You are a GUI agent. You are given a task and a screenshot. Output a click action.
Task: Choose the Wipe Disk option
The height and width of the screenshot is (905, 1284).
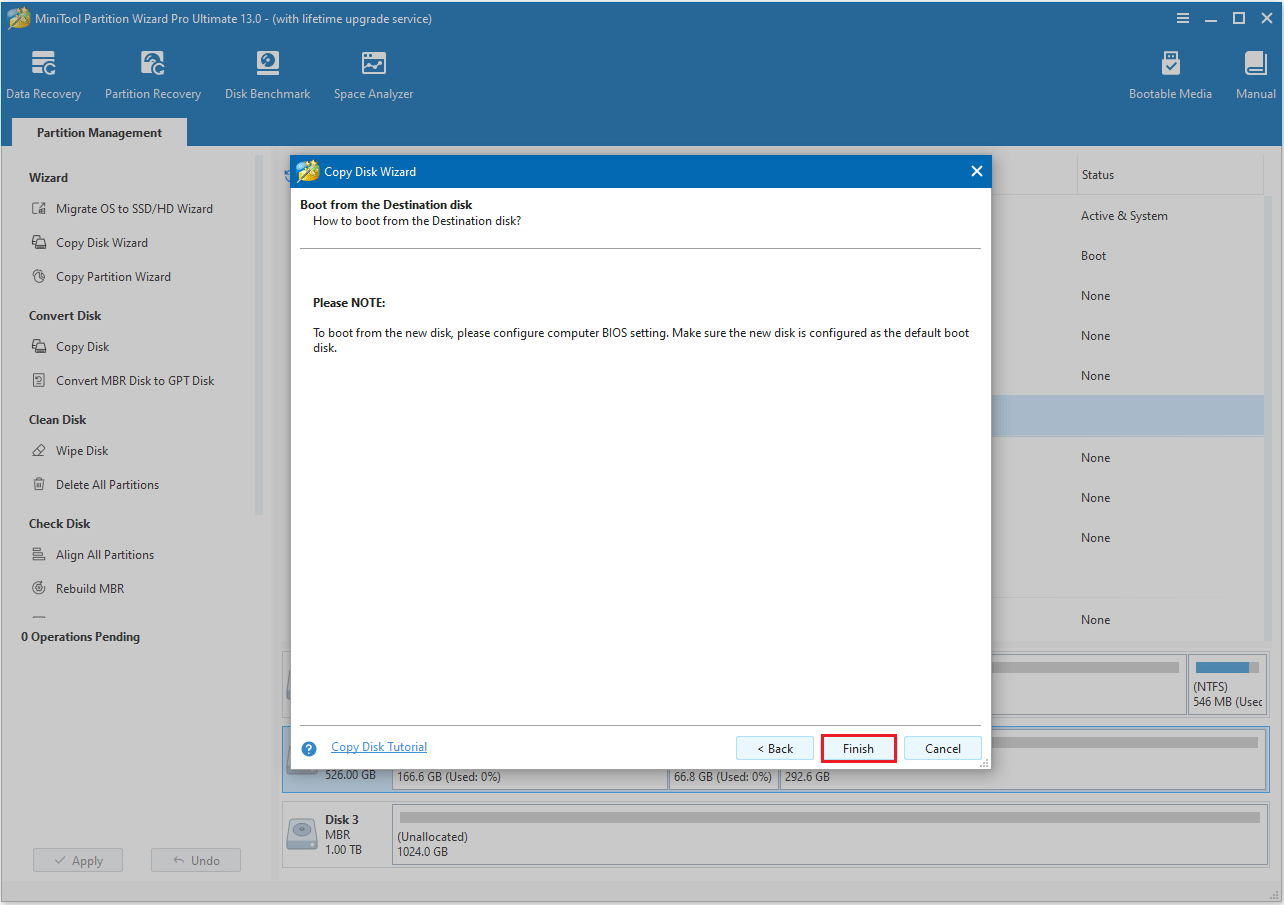[82, 450]
